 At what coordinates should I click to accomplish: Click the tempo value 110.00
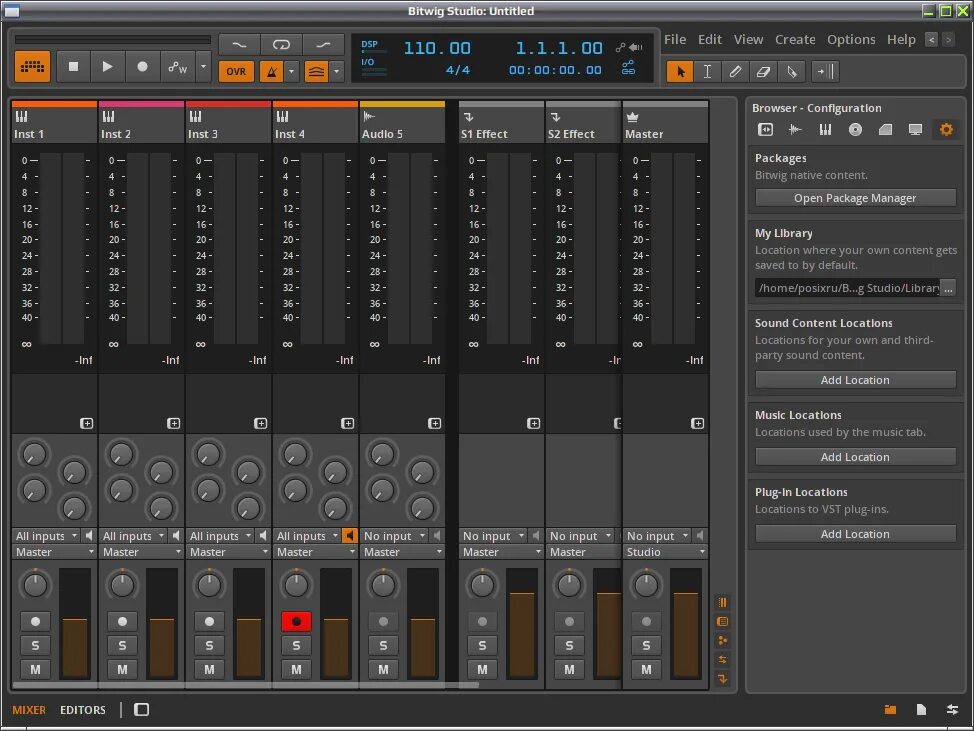point(437,48)
